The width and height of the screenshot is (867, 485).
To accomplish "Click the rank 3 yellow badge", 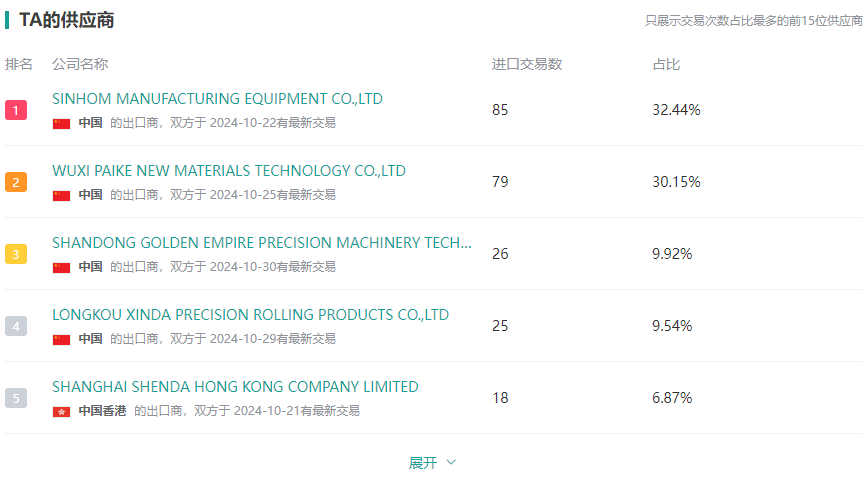I will coord(16,254).
